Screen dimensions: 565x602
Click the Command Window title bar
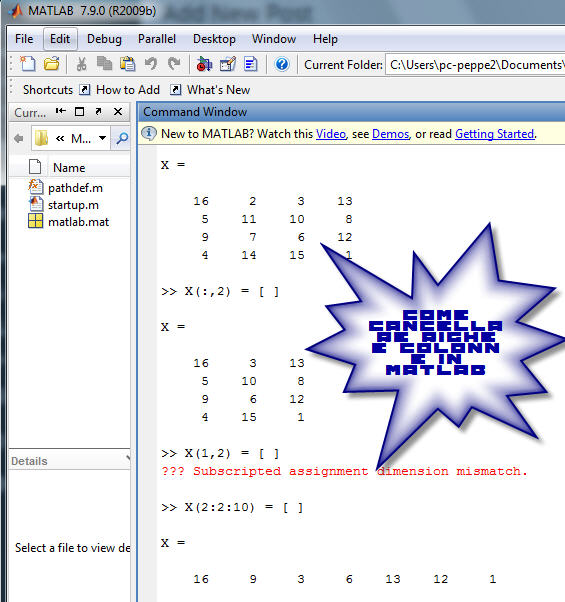point(351,112)
